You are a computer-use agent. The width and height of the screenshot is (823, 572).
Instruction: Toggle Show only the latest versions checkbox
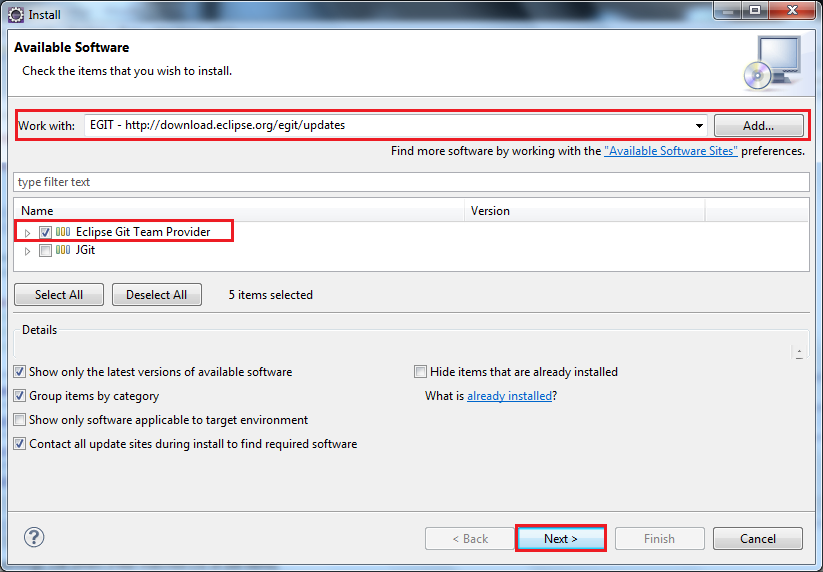(x=19, y=372)
